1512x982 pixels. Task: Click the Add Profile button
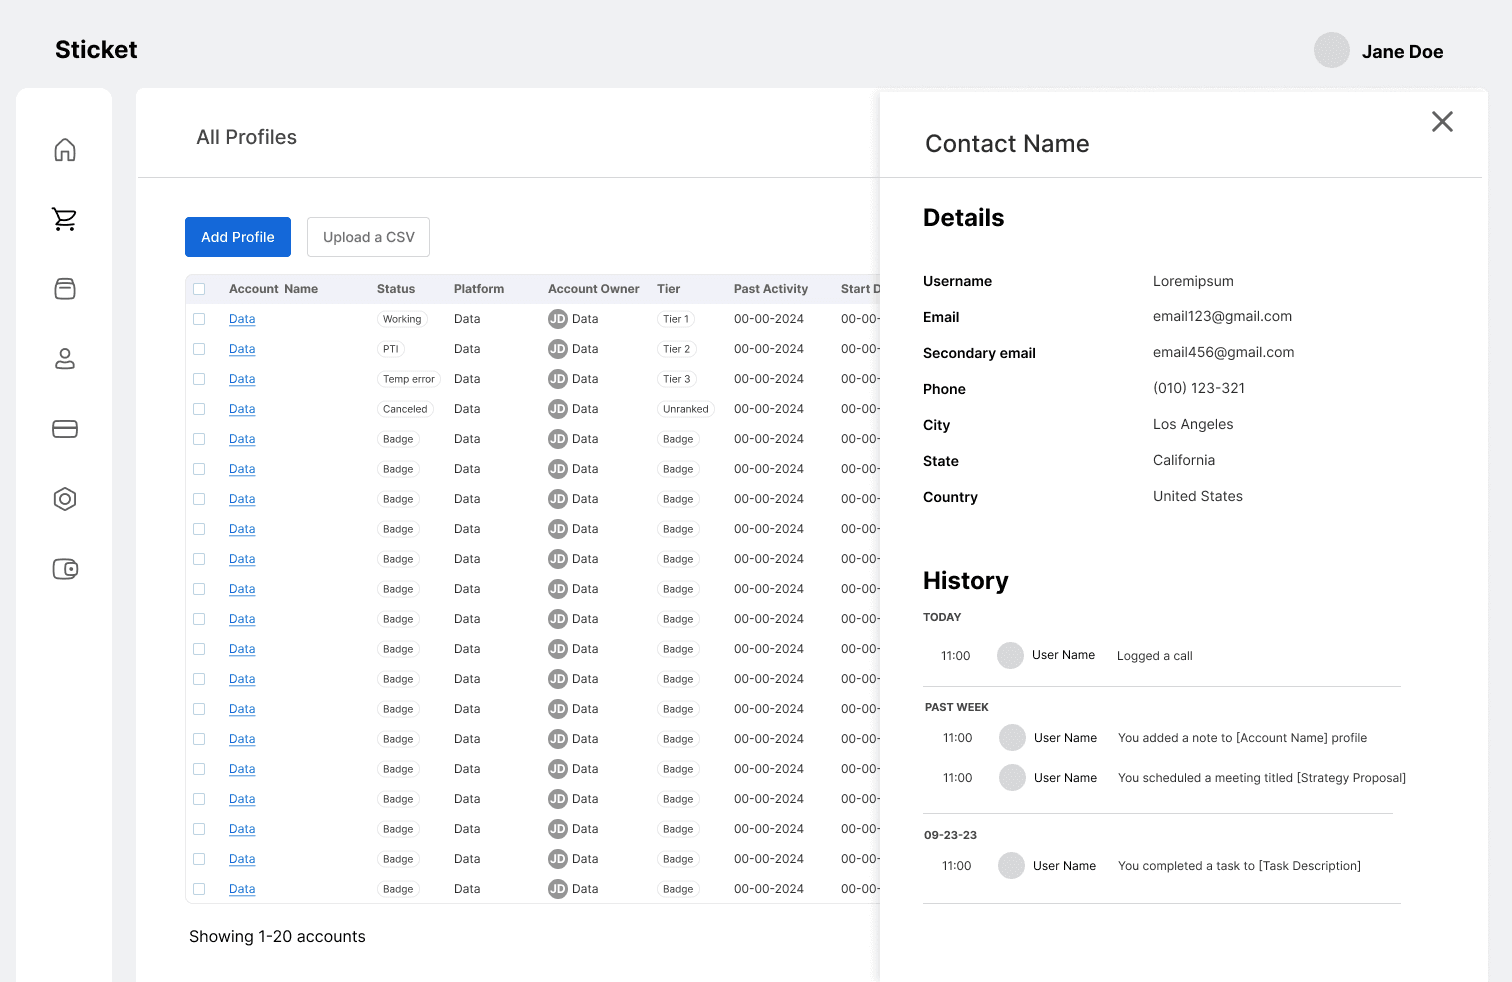[238, 237]
